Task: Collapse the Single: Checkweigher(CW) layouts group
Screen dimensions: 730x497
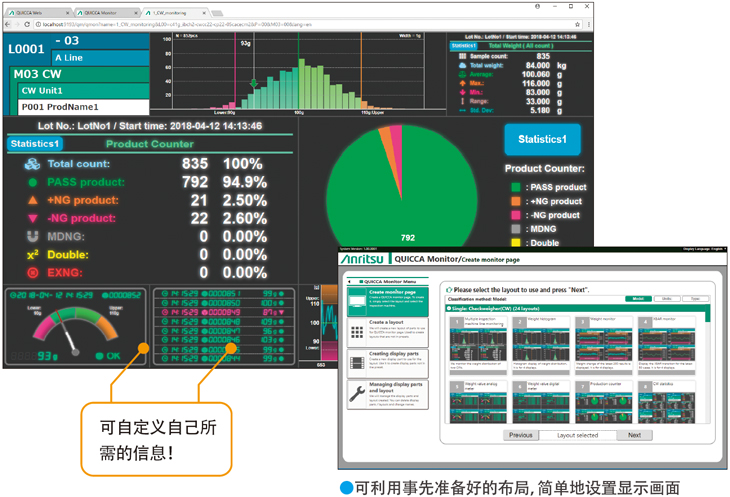Action: coord(449,309)
